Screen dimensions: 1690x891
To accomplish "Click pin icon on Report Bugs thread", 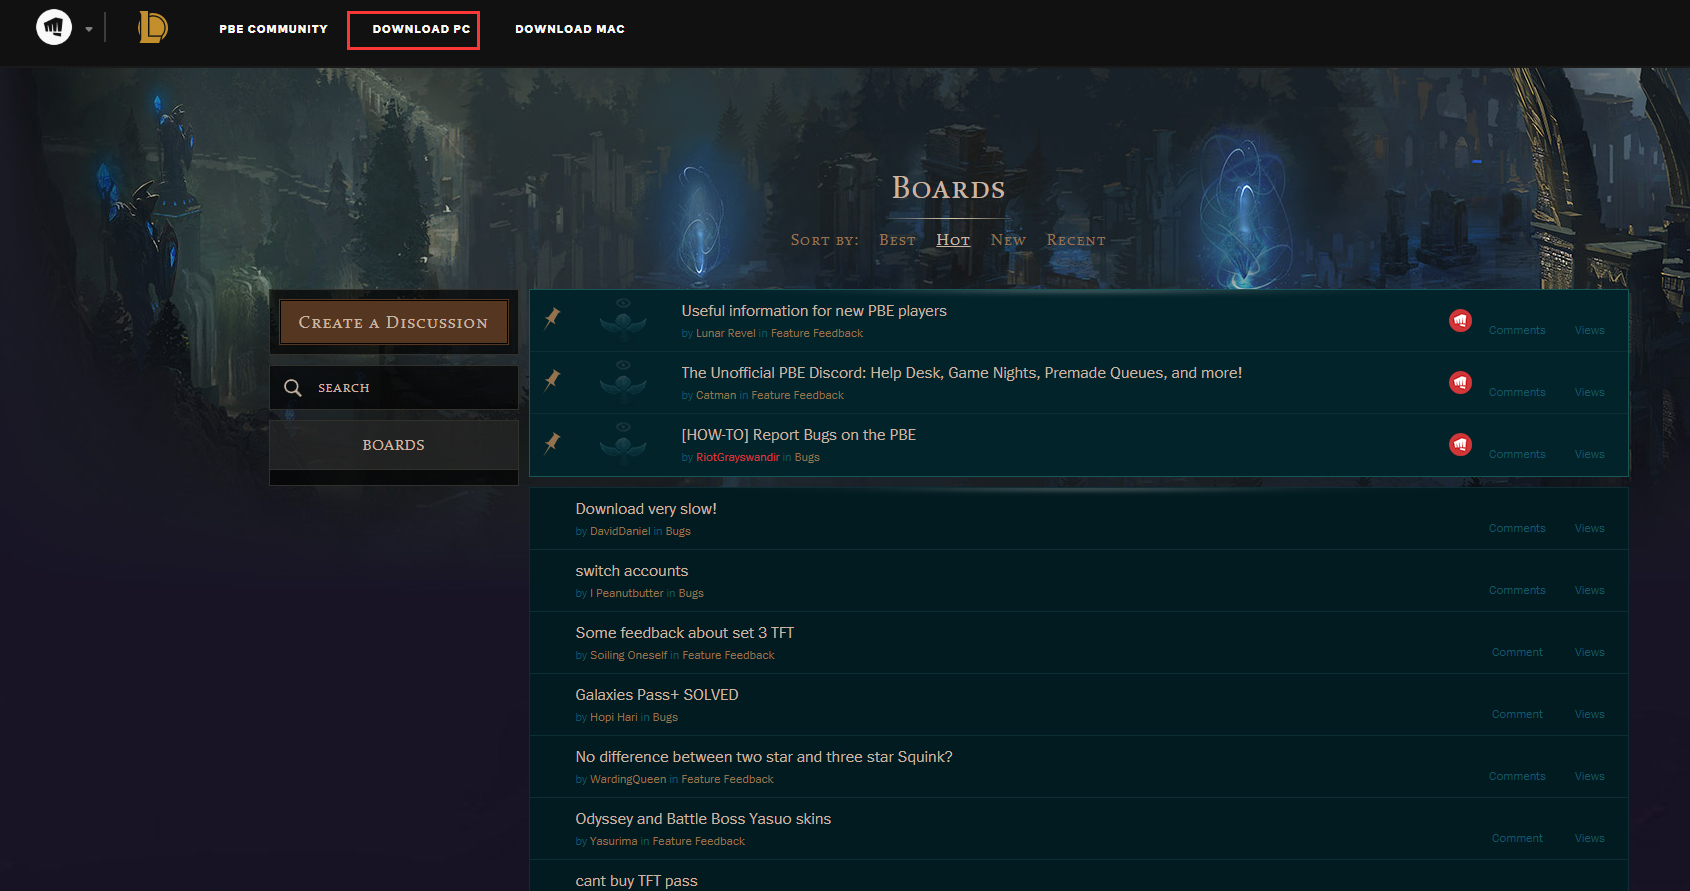I will [x=552, y=442].
